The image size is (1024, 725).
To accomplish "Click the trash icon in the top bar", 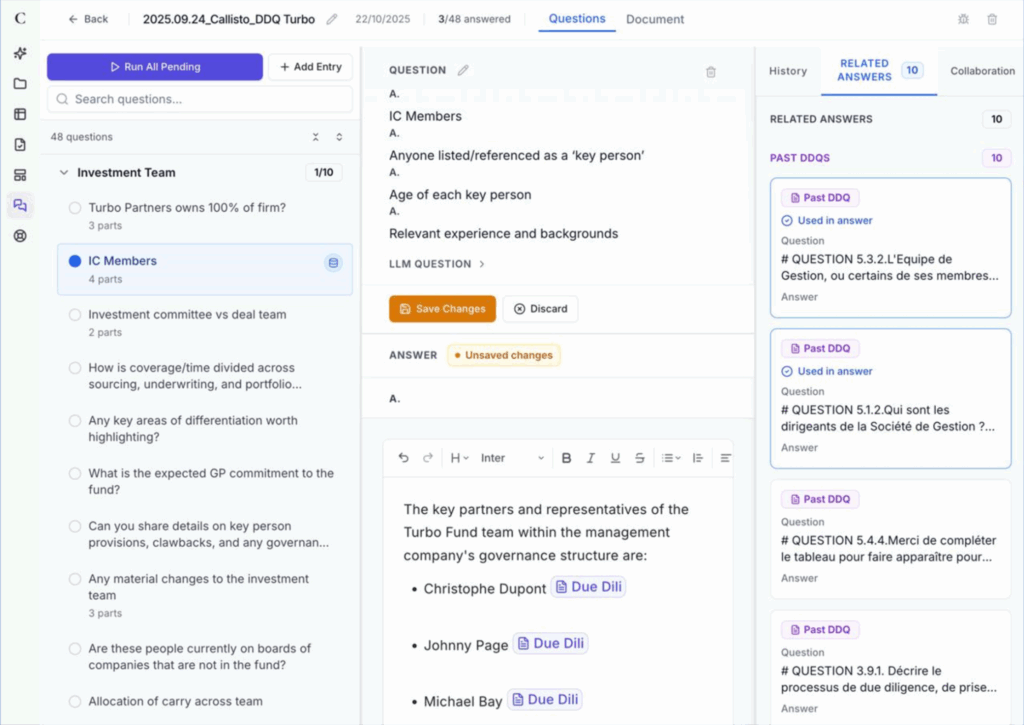I will point(992,19).
